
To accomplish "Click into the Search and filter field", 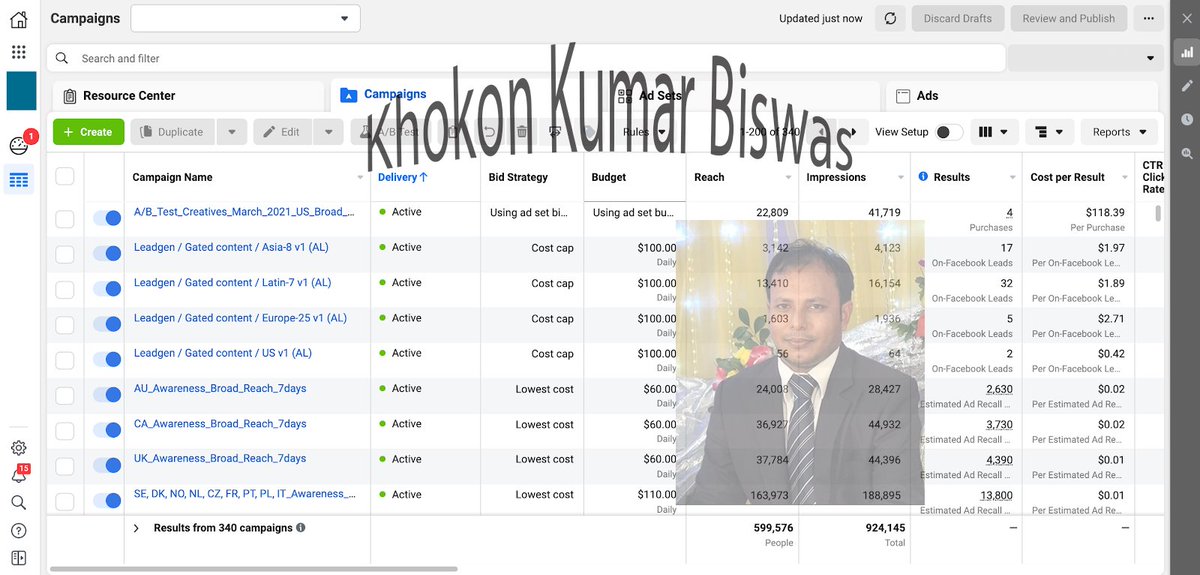I will (x=525, y=58).
